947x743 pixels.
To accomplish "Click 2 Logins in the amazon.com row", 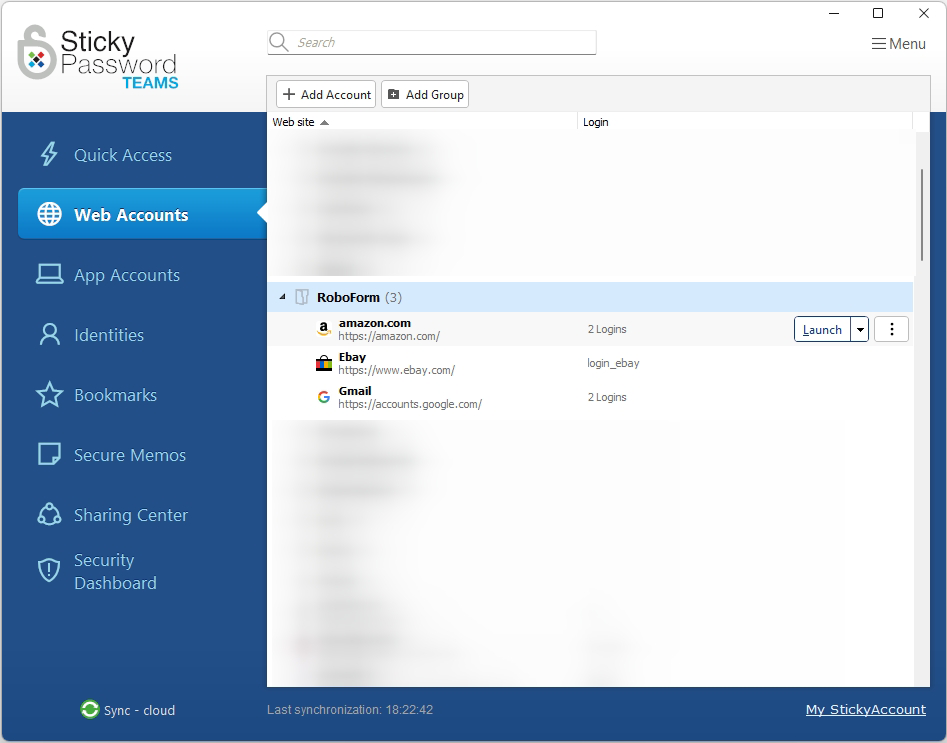I will (607, 329).
